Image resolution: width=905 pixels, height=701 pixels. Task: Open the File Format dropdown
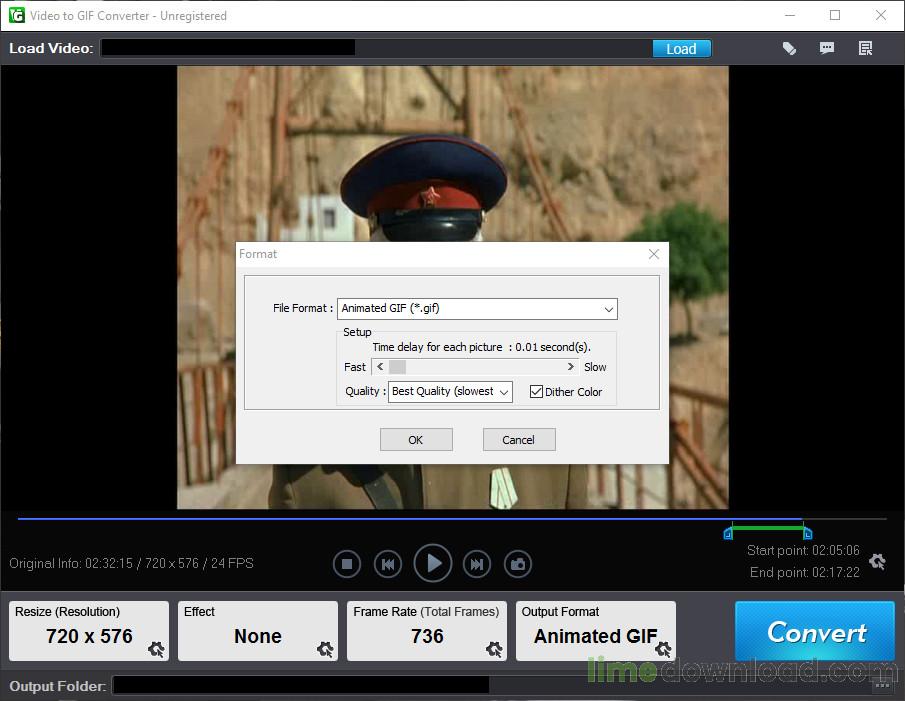coord(608,308)
